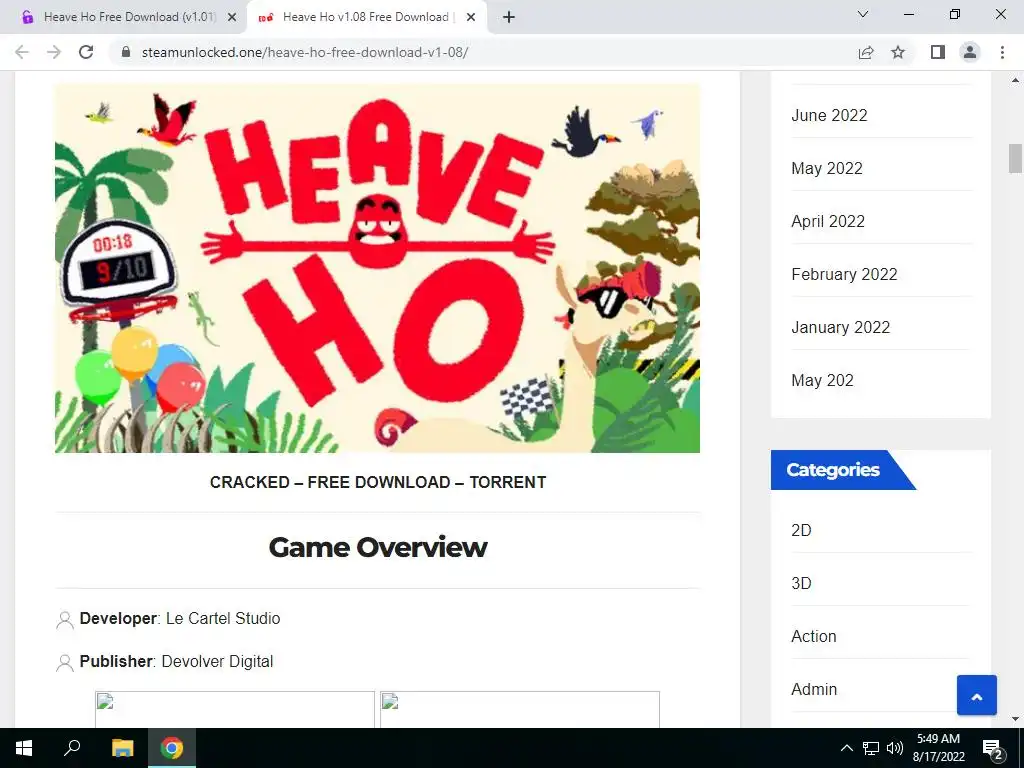Open the Admin category
Image resolution: width=1024 pixels, height=768 pixels.
coord(814,689)
